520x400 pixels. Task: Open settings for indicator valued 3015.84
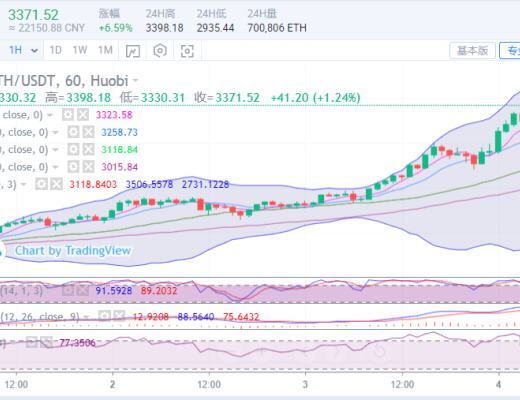(73, 167)
